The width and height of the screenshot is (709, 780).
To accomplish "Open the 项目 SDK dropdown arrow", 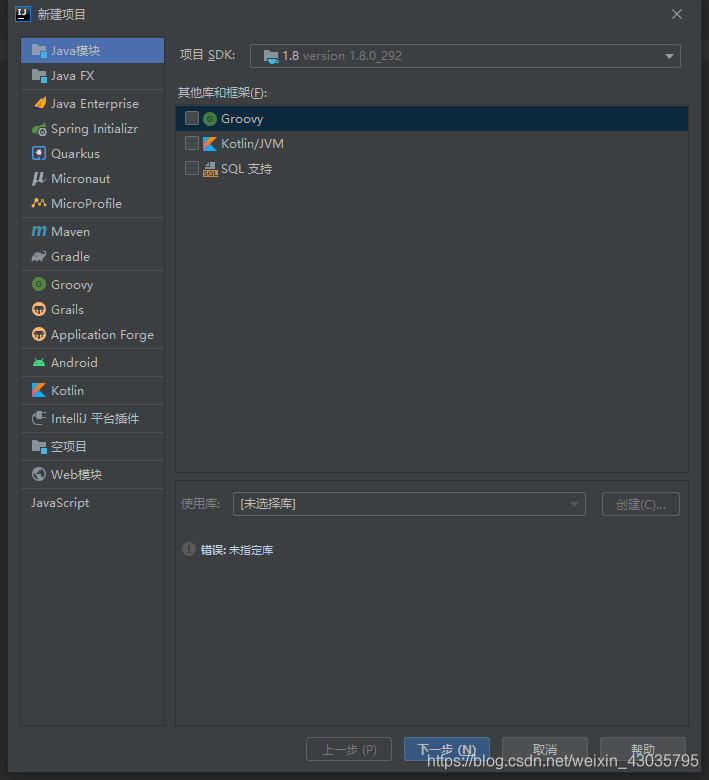I will pos(669,56).
